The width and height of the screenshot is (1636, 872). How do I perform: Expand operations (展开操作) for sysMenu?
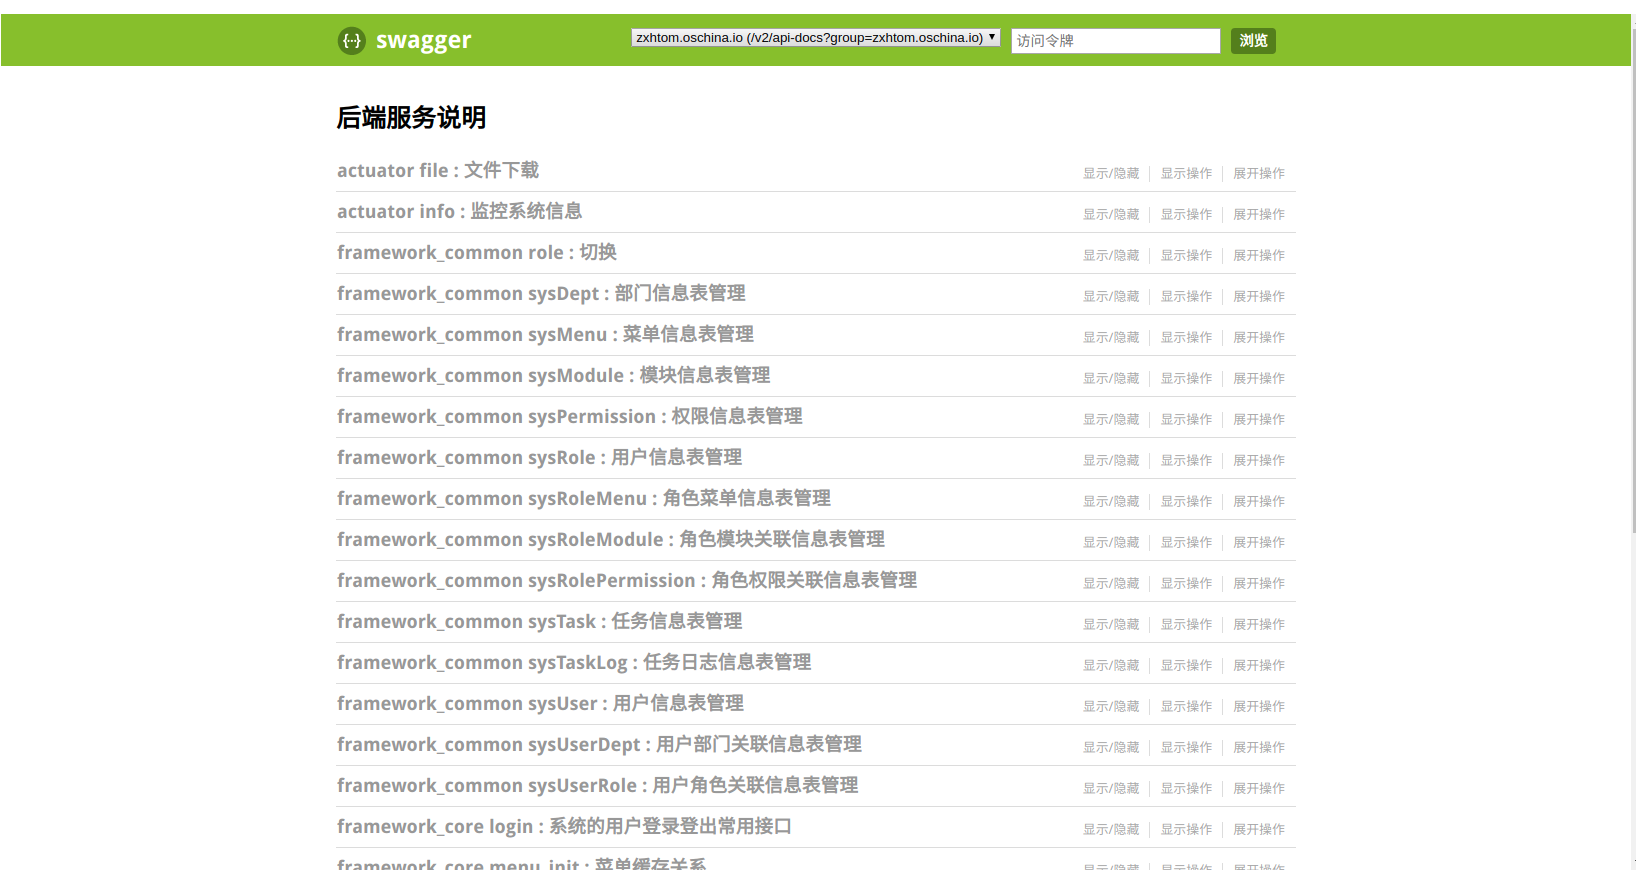tap(1258, 338)
